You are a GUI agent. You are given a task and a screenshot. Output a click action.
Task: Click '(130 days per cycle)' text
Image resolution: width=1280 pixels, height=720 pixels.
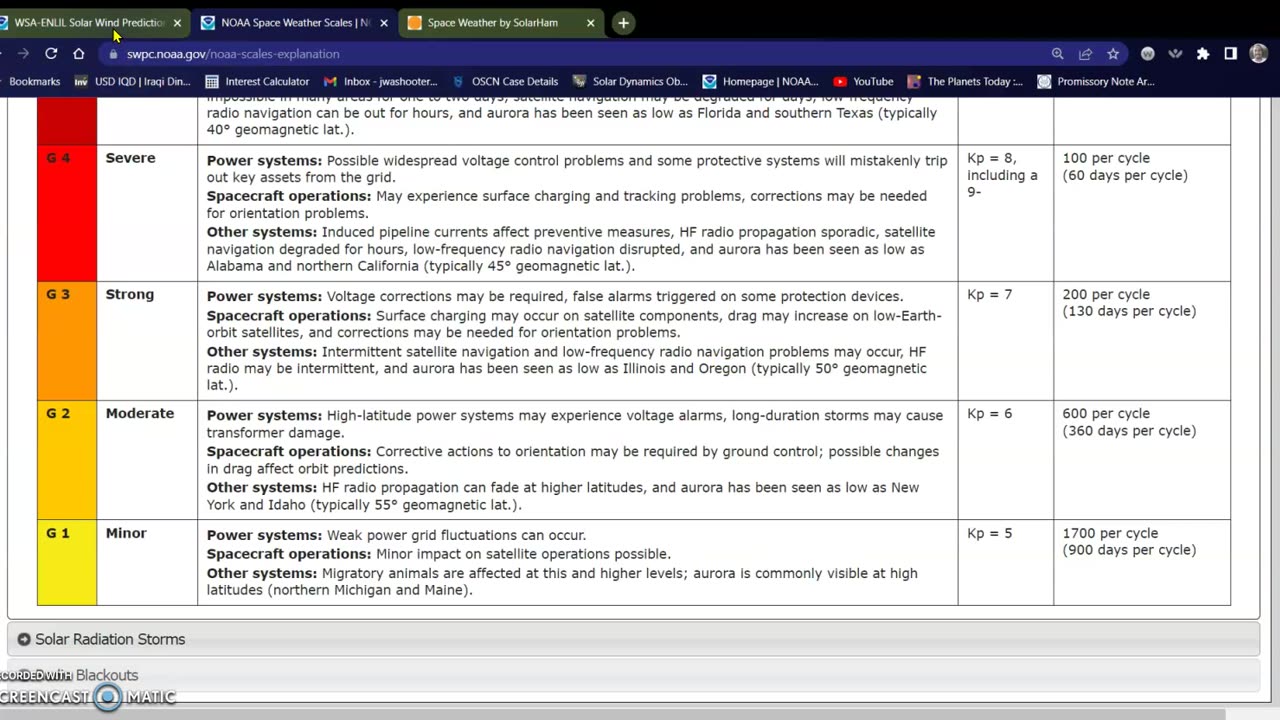1129,311
